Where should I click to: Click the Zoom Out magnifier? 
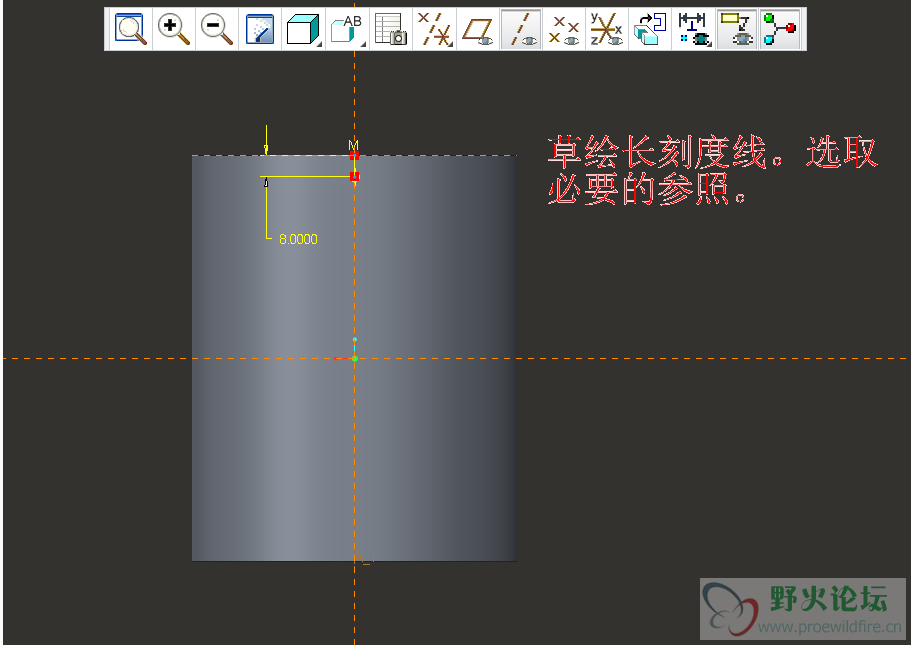pyautogui.click(x=217, y=29)
